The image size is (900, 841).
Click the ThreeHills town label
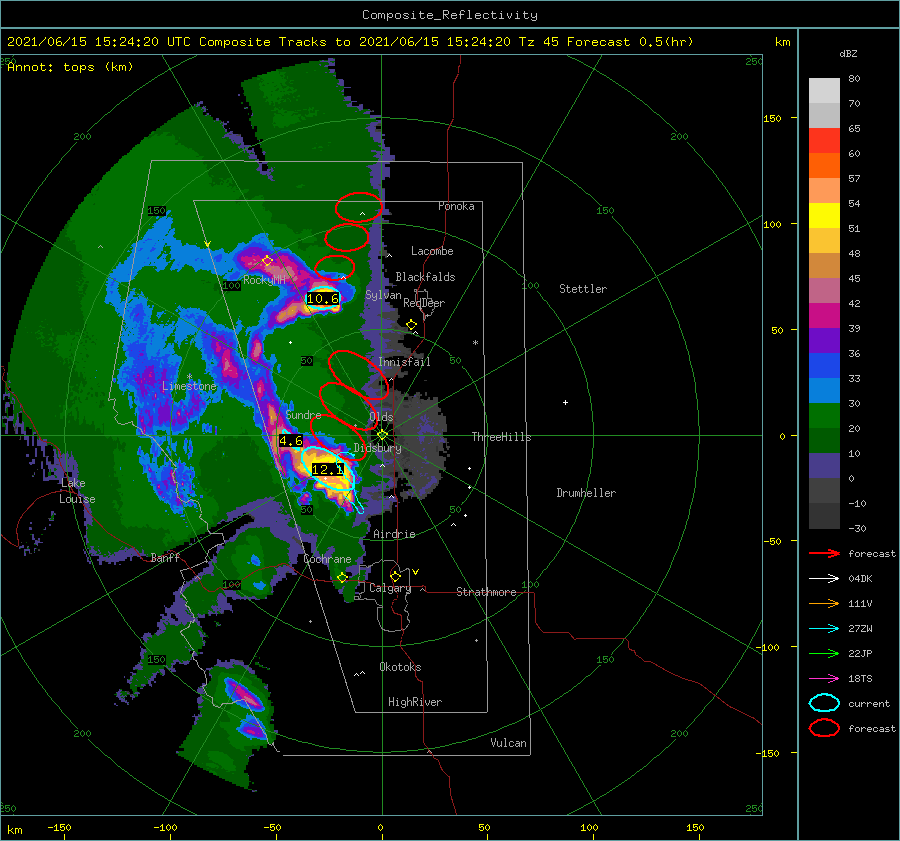(502, 437)
